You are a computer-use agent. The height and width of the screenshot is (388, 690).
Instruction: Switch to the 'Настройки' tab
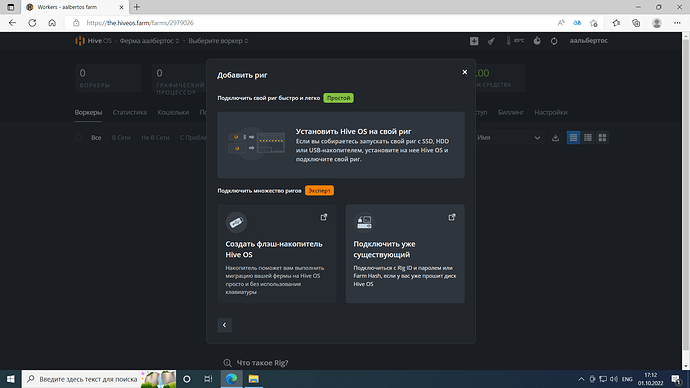pos(551,113)
